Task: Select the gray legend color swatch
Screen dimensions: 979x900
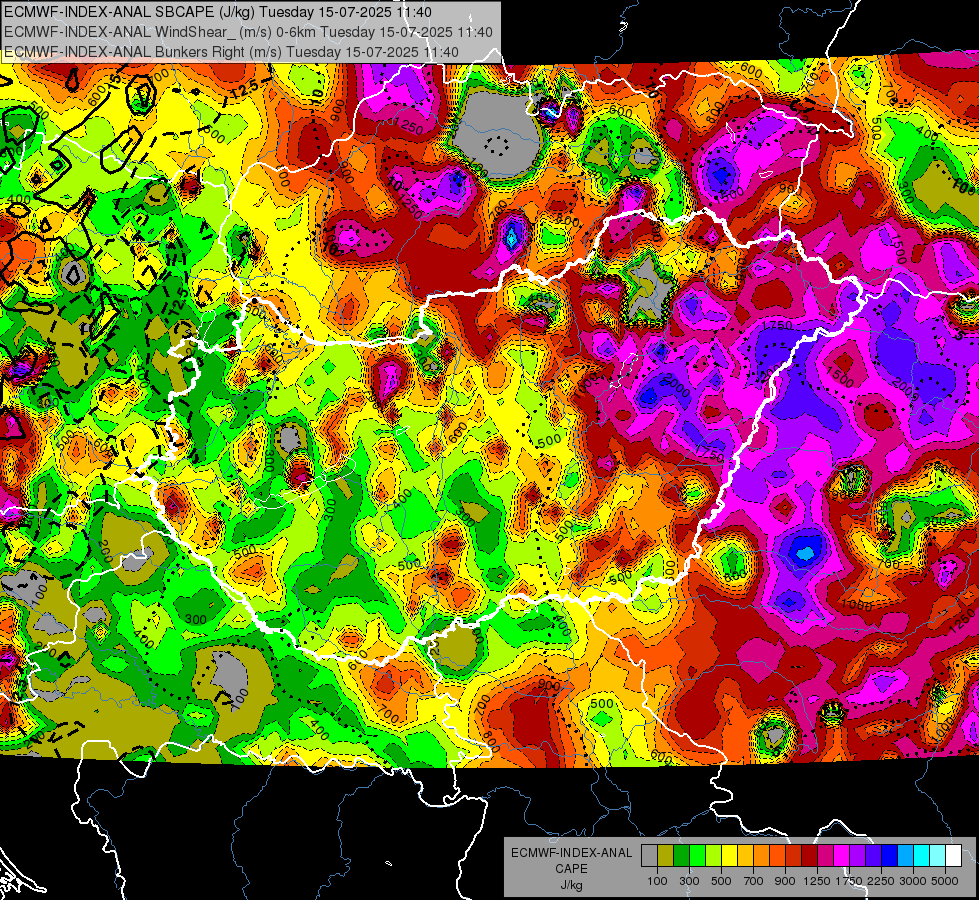Action: coord(649,855)
